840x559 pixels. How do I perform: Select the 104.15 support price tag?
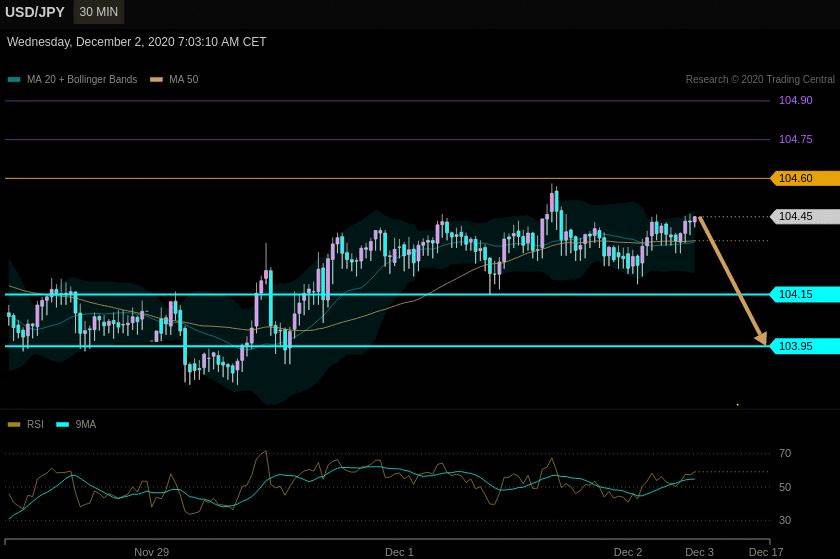[805, 294]
